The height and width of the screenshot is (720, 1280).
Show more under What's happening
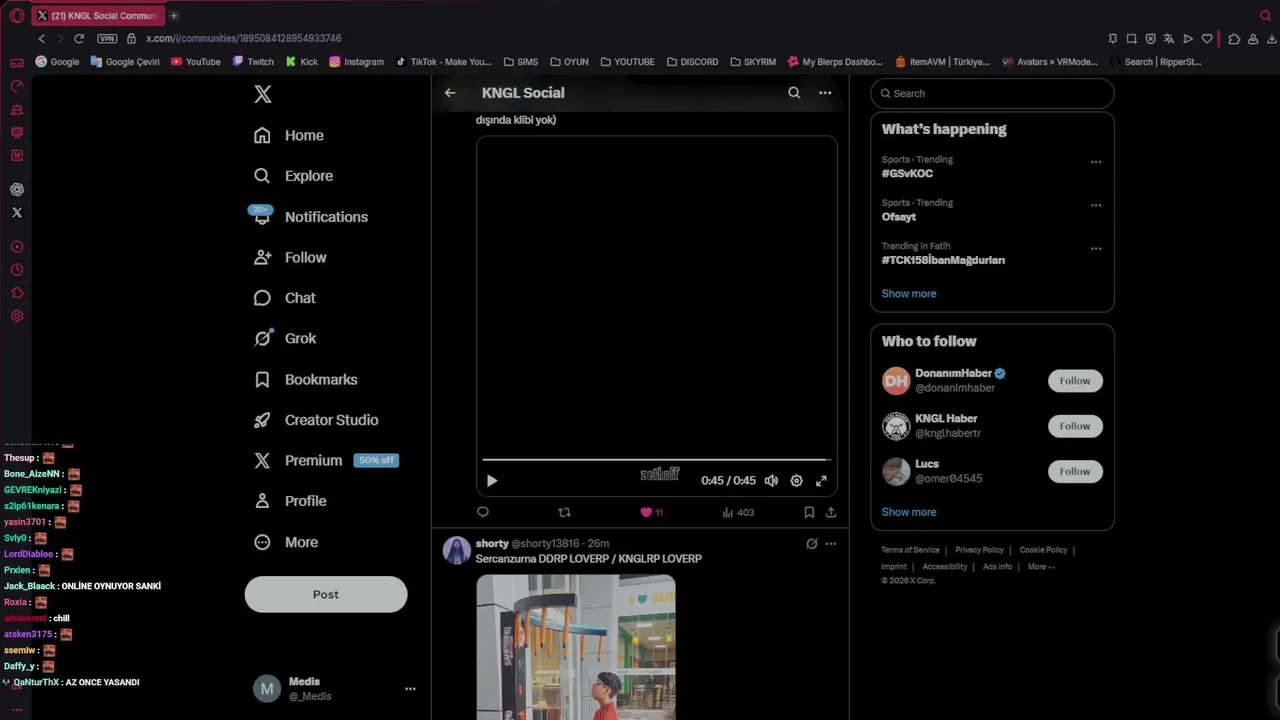909,294
